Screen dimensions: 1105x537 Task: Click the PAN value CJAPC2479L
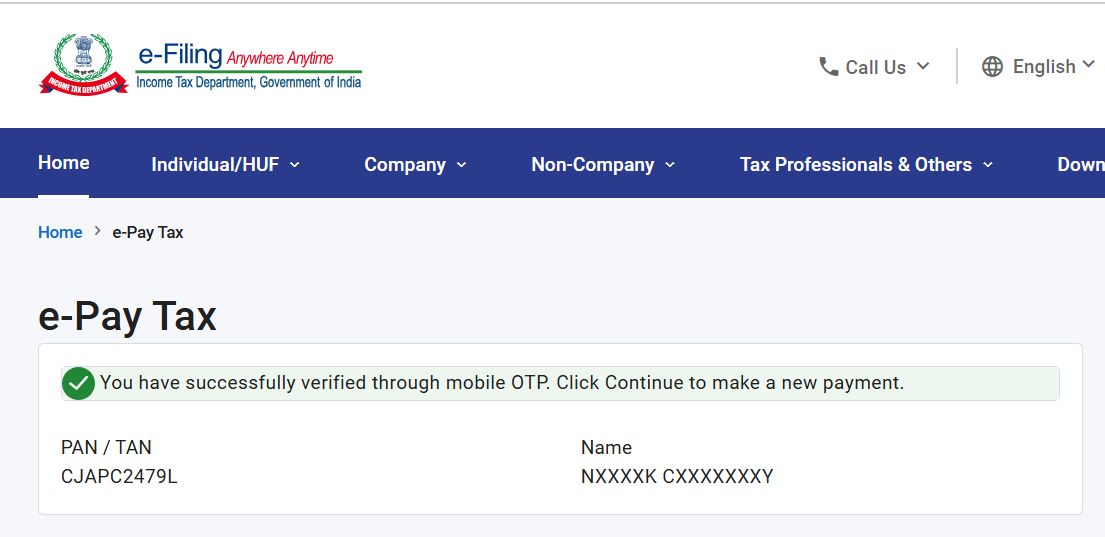pos(119,477)
